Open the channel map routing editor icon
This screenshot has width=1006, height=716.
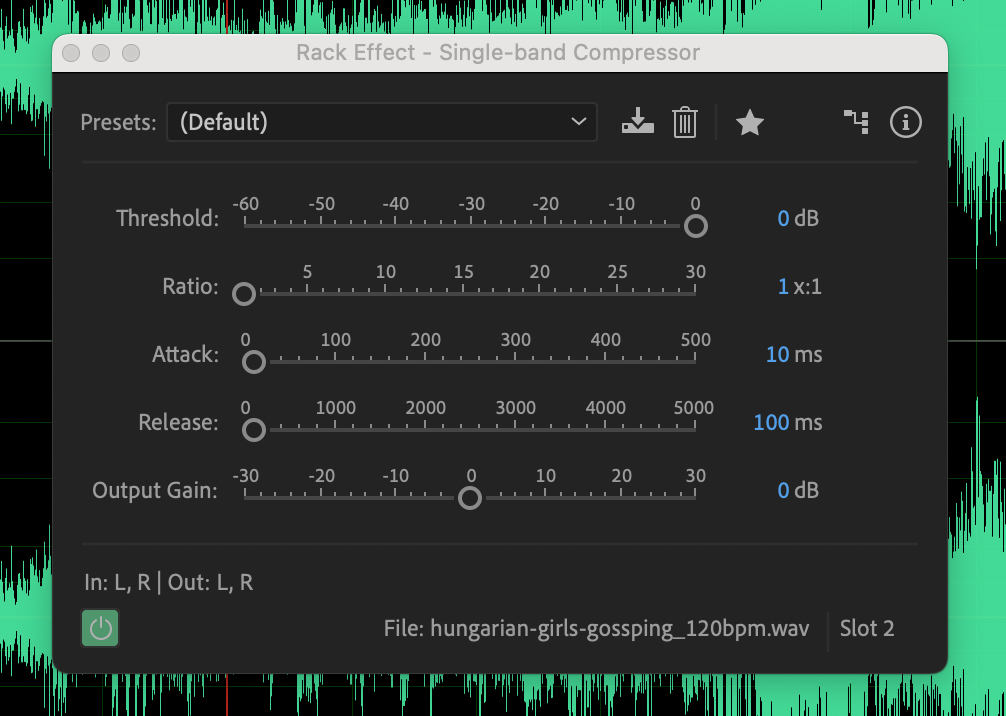856,122
